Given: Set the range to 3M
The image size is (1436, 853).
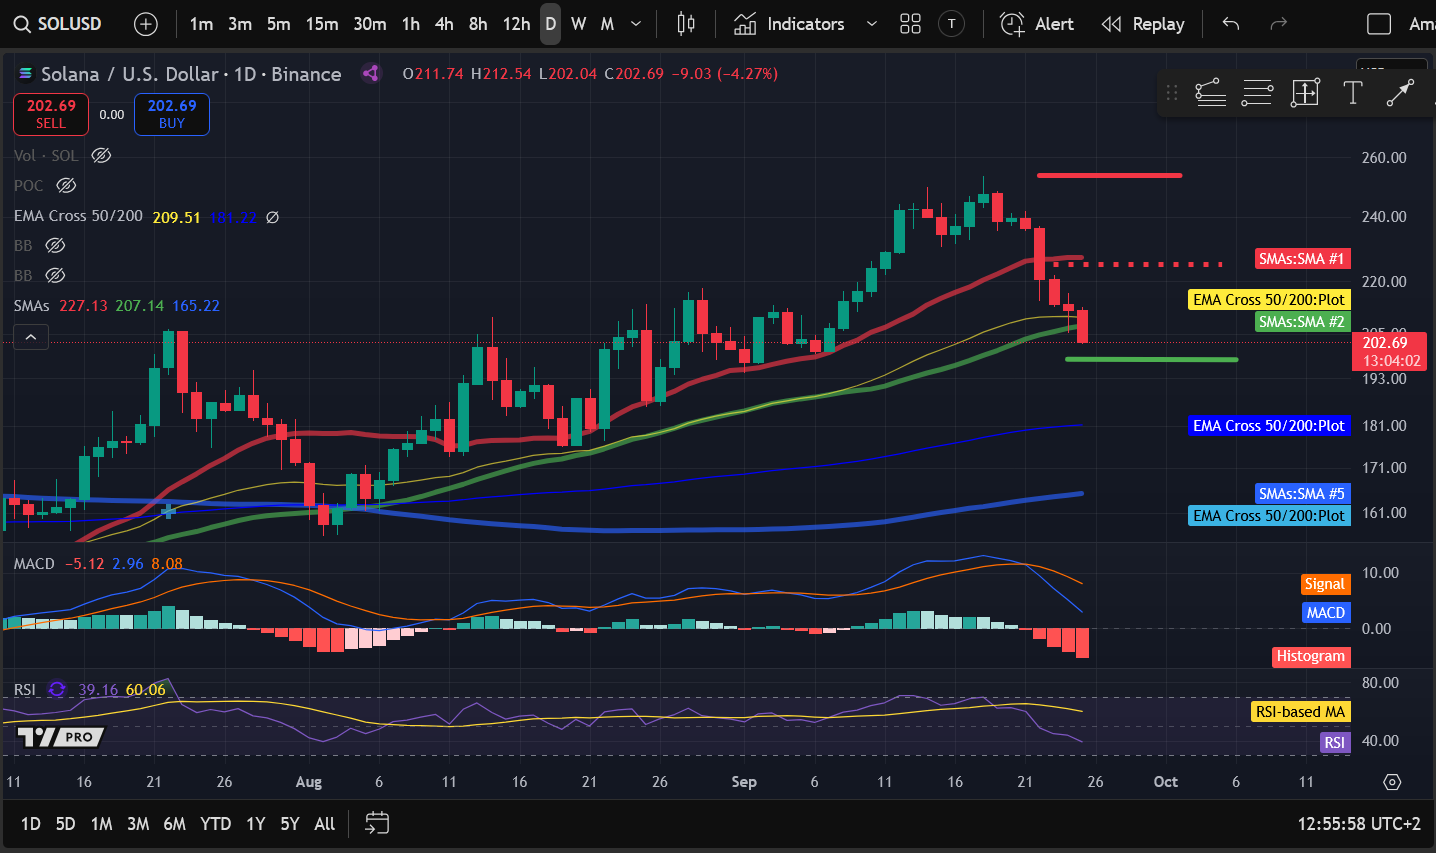Looking at the screenshot, I should coord(138,824).
